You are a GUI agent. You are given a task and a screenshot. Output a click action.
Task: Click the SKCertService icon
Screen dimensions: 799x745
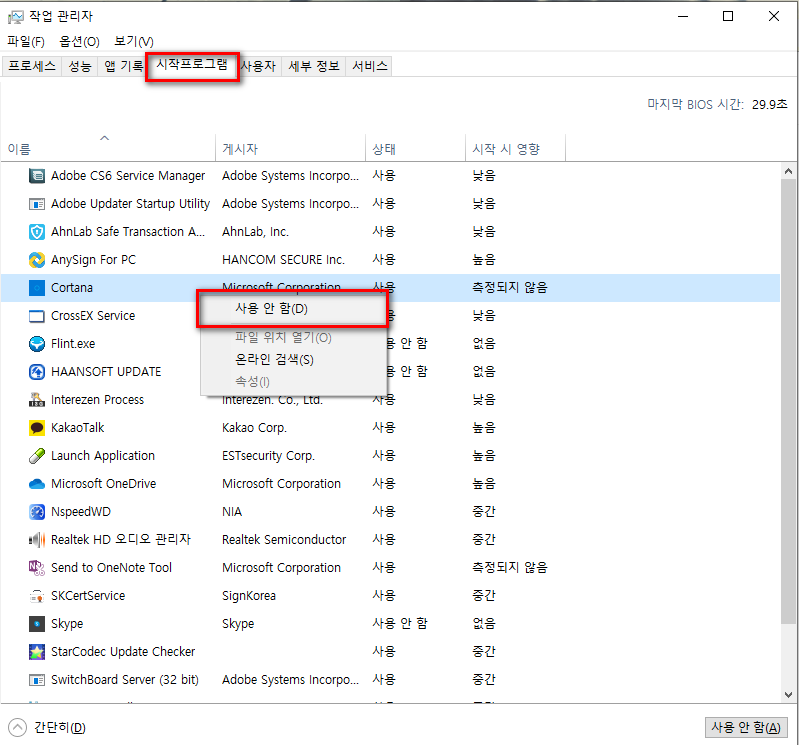coord(37,596)
